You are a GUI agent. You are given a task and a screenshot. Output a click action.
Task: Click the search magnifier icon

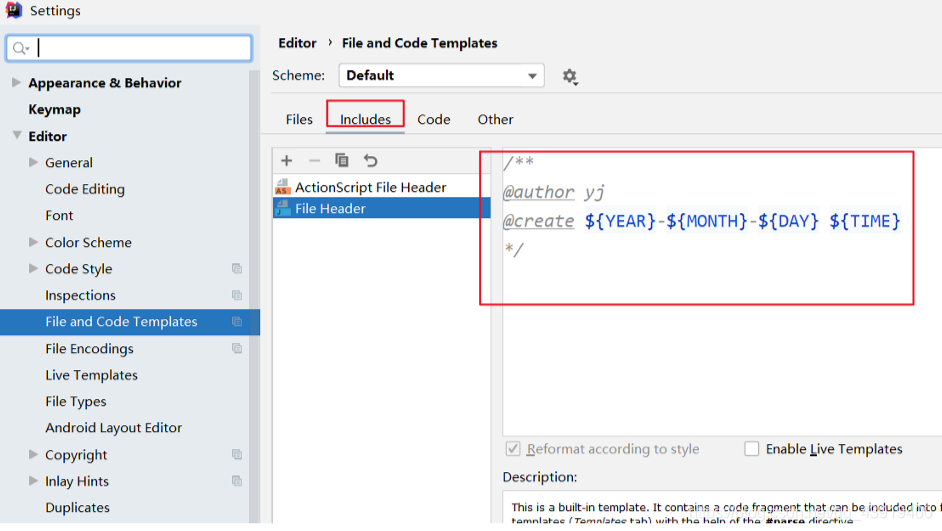coord(20,48)
